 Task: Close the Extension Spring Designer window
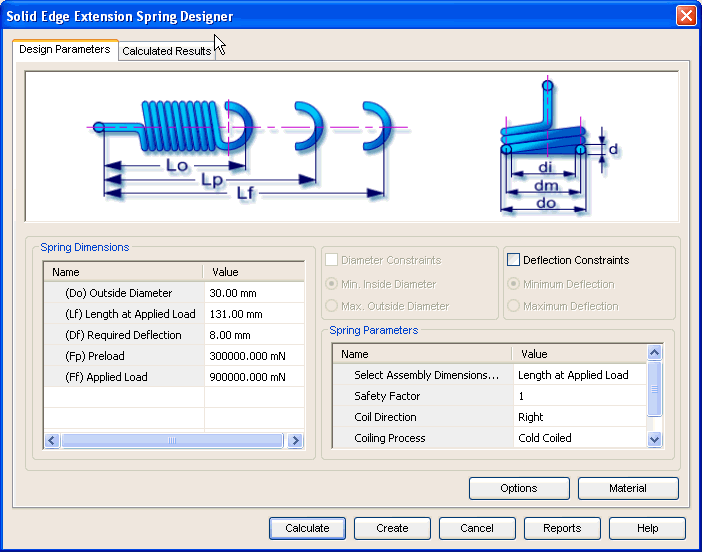686,16
